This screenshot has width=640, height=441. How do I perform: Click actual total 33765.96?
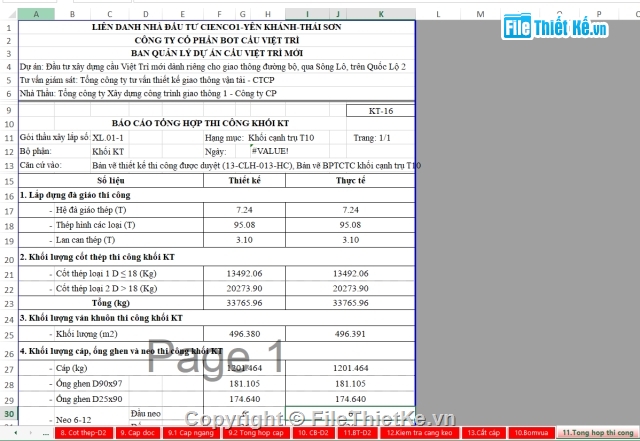point(350,303)
